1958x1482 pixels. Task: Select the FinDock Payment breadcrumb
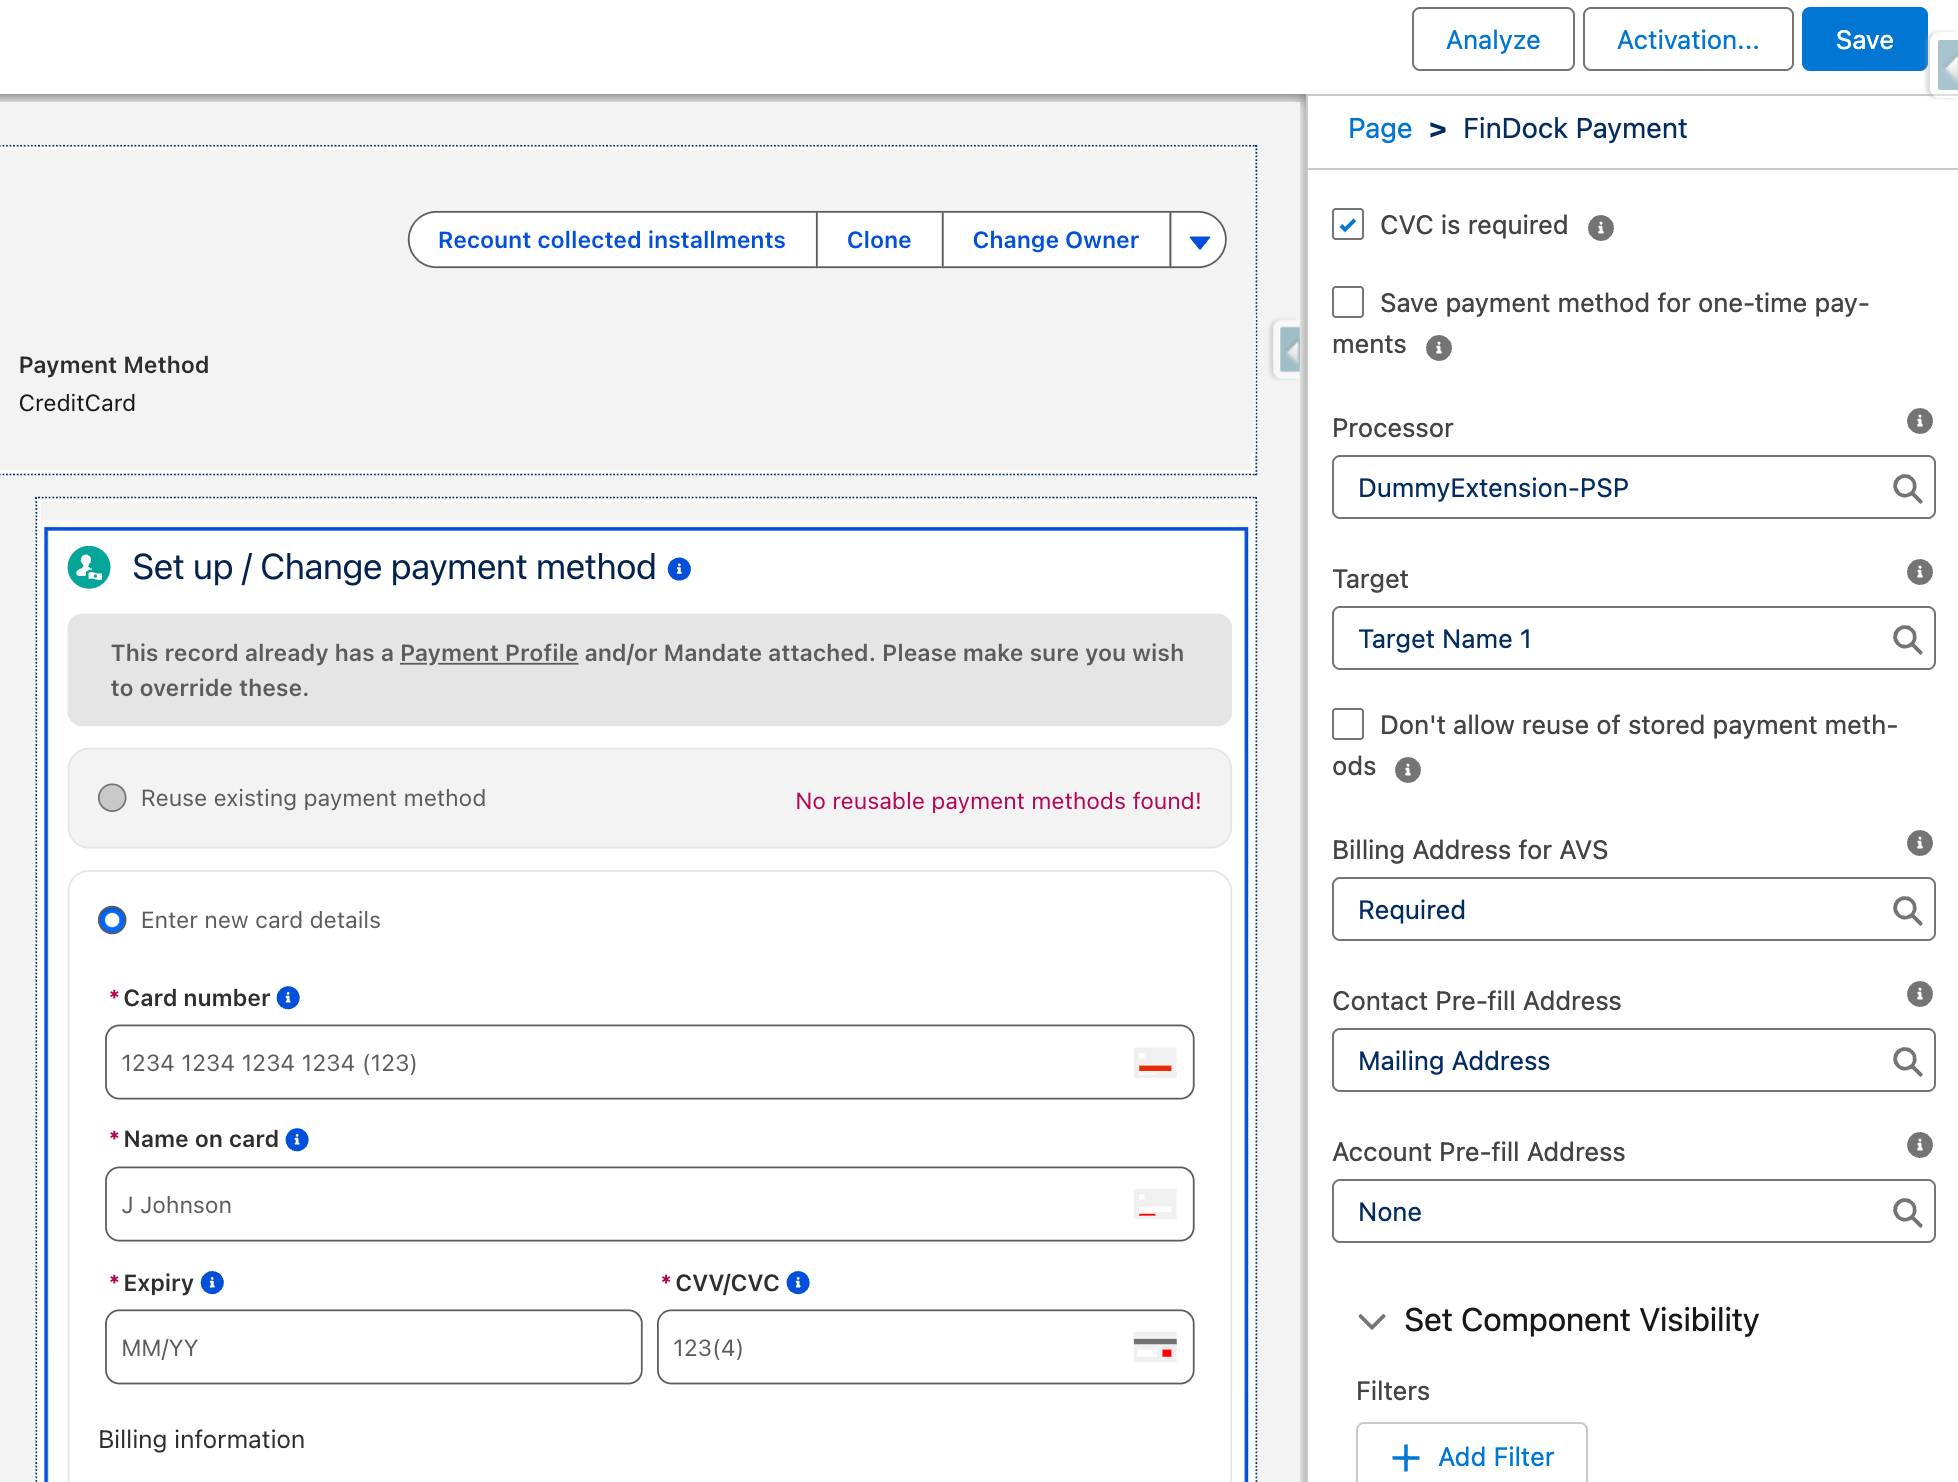coord(1575,128)
